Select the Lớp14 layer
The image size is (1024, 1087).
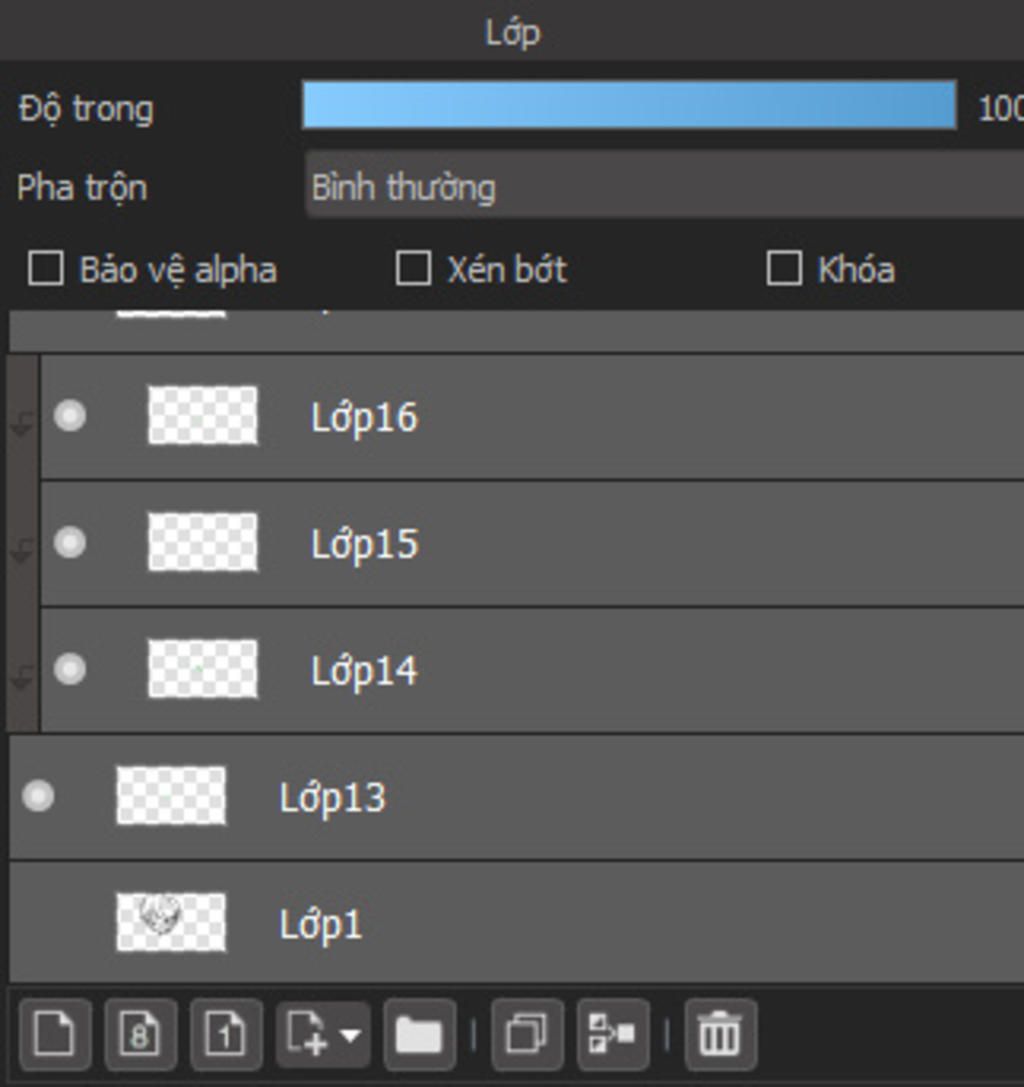pyautogui.click(x=532, y=670)
